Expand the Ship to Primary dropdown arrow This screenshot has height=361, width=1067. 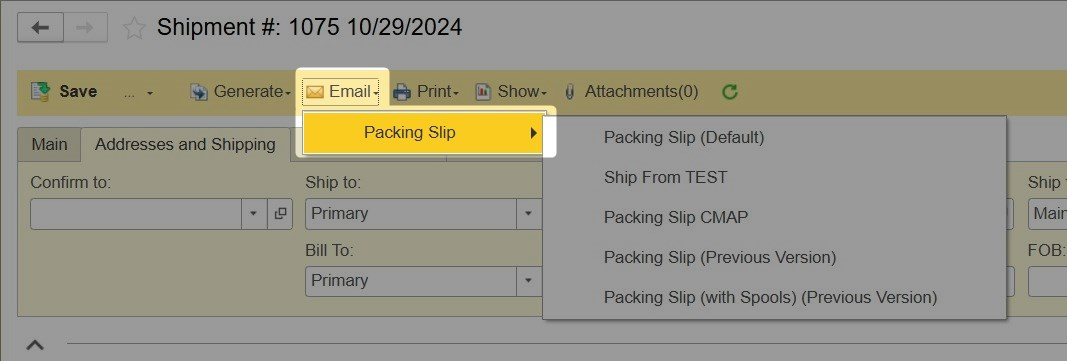[527, 213]
